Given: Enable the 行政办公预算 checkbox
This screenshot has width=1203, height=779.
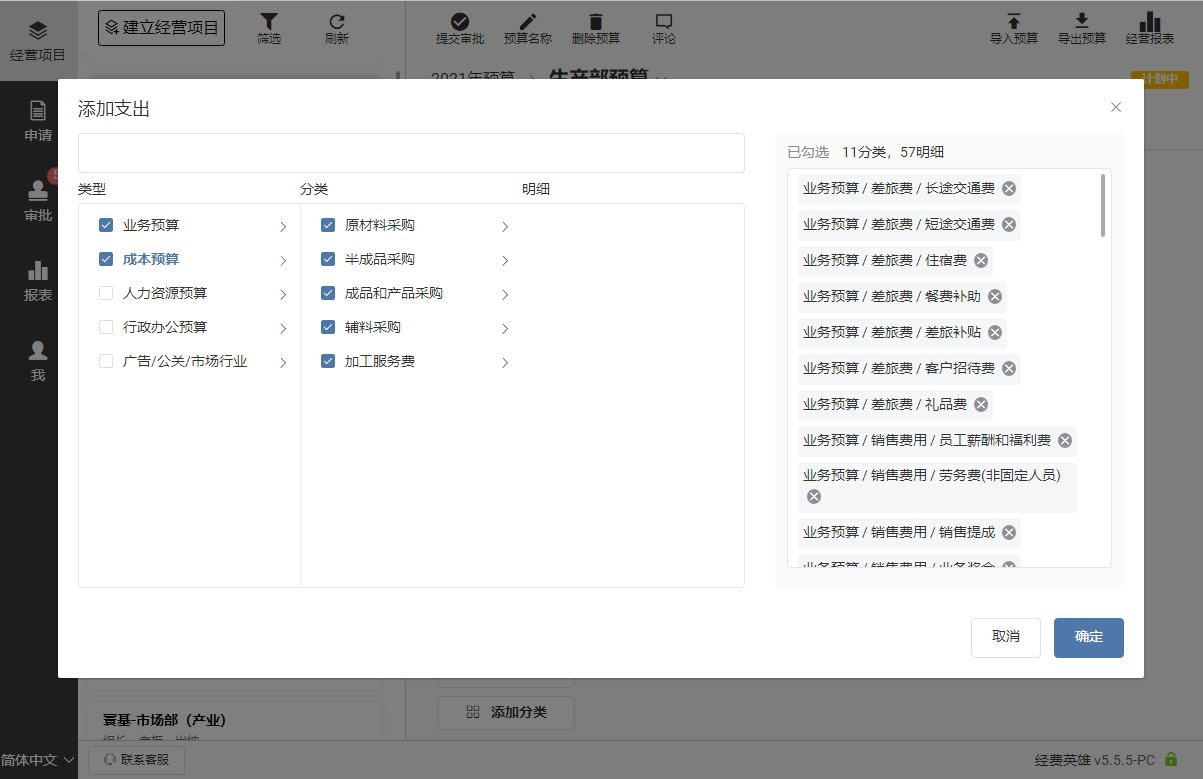Looking at the screenshot, I should point(106,327).
